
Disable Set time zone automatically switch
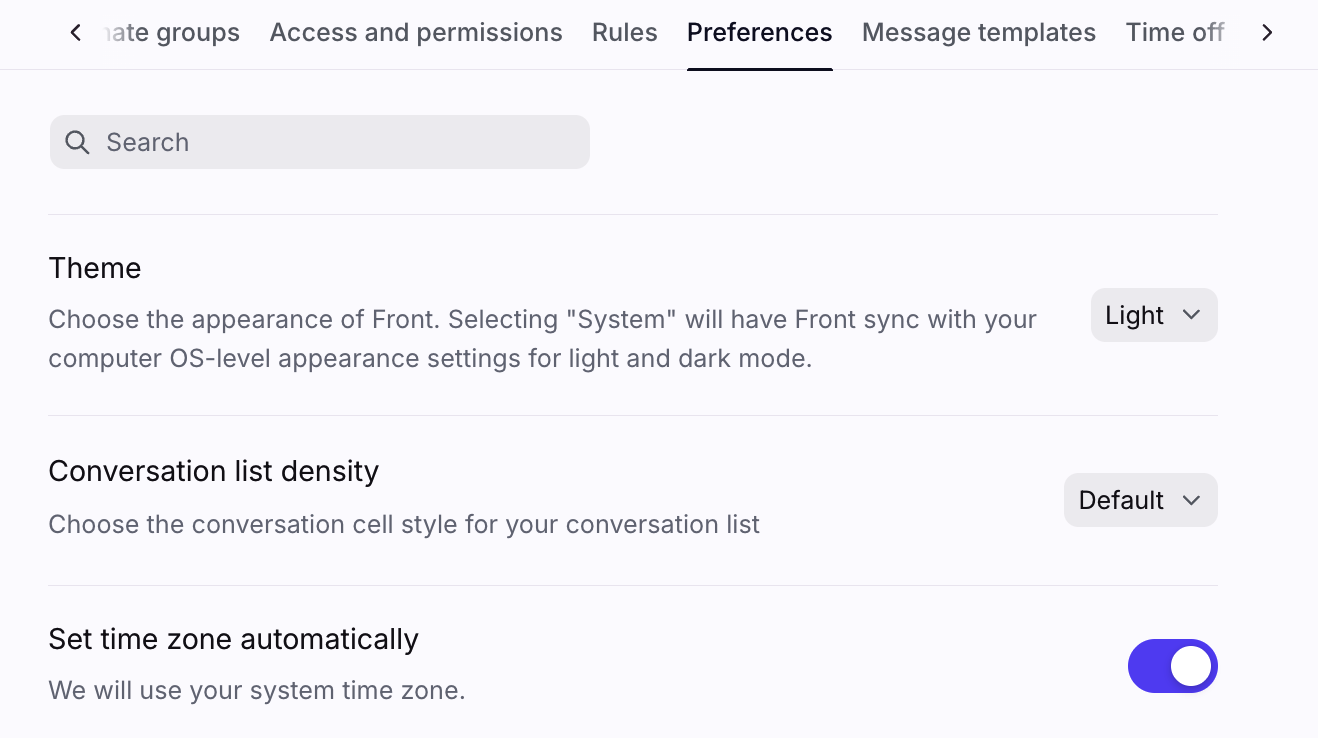(x=1172, y=666)
